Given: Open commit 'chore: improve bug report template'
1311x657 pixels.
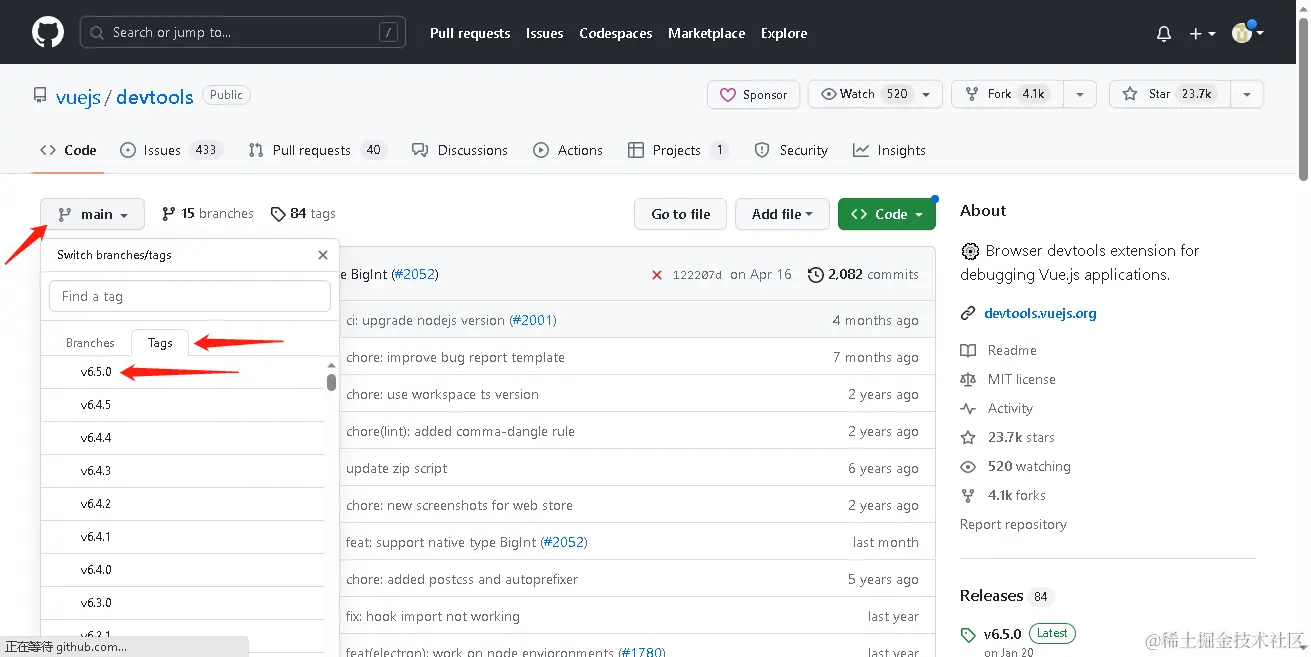Looking at the screenshot, I should [455, 357].
